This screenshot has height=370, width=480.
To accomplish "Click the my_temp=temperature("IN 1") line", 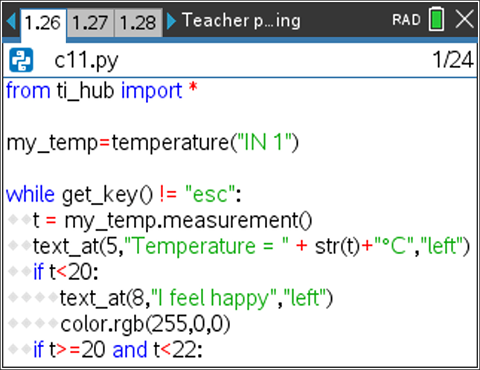I will (153, 143).
